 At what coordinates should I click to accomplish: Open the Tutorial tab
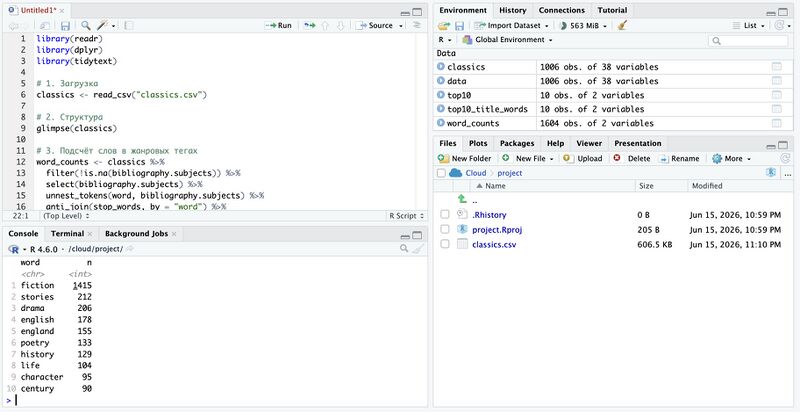[x=612, y=10]
